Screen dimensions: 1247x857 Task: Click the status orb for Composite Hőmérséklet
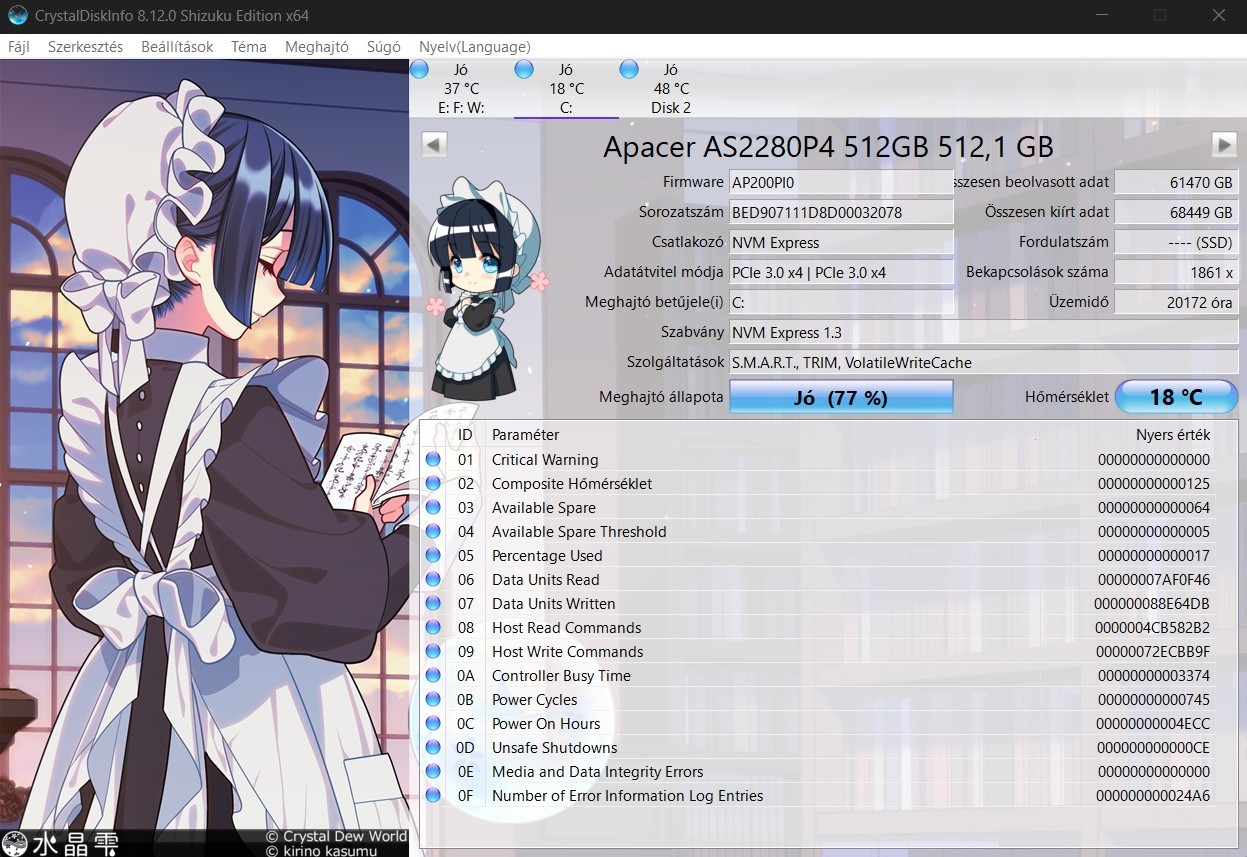point(433,484)
